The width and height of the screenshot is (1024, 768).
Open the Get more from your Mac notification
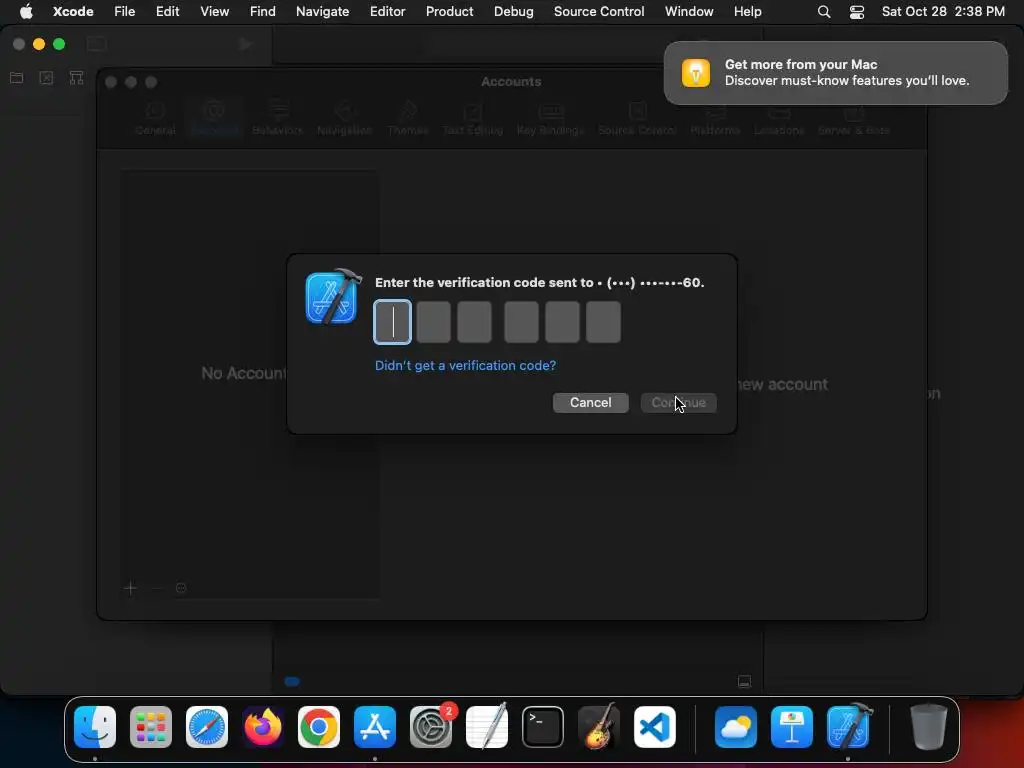click(836, 72)
